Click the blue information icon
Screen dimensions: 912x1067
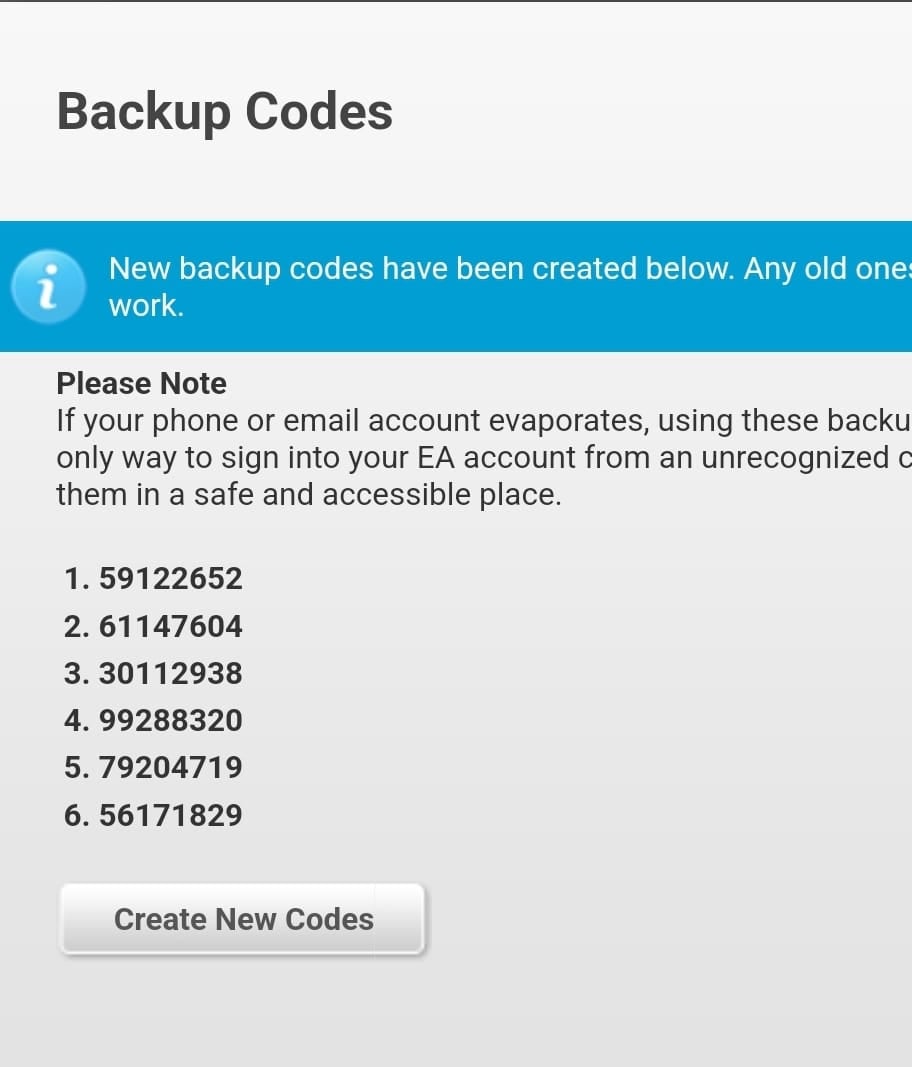click(x=47, y=286)
